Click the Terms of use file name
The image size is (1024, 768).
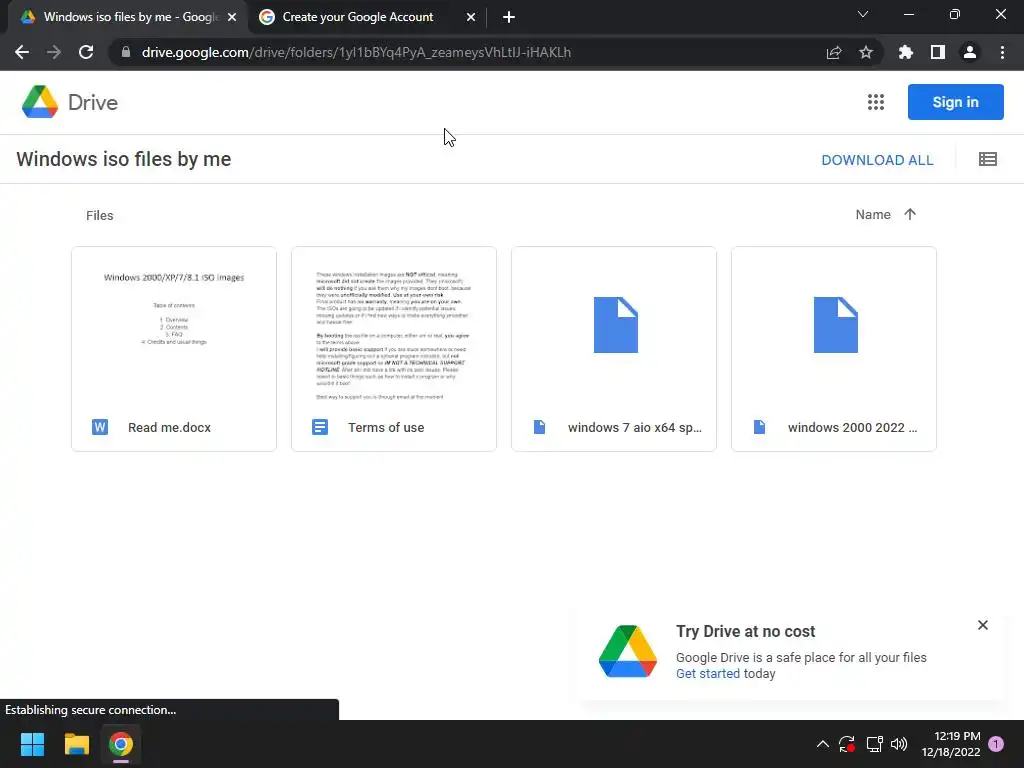[386, 428]
